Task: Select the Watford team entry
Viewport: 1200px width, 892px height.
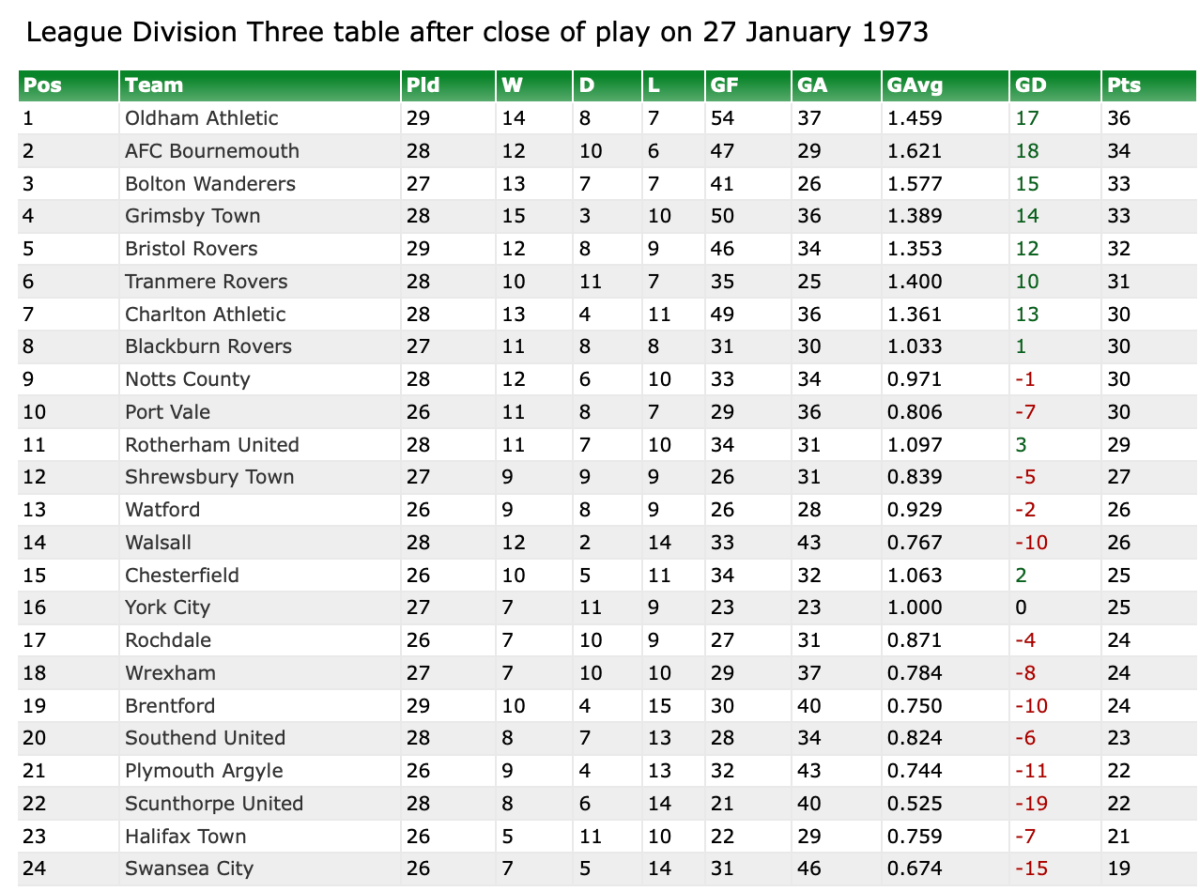Action: coord(162,509)
